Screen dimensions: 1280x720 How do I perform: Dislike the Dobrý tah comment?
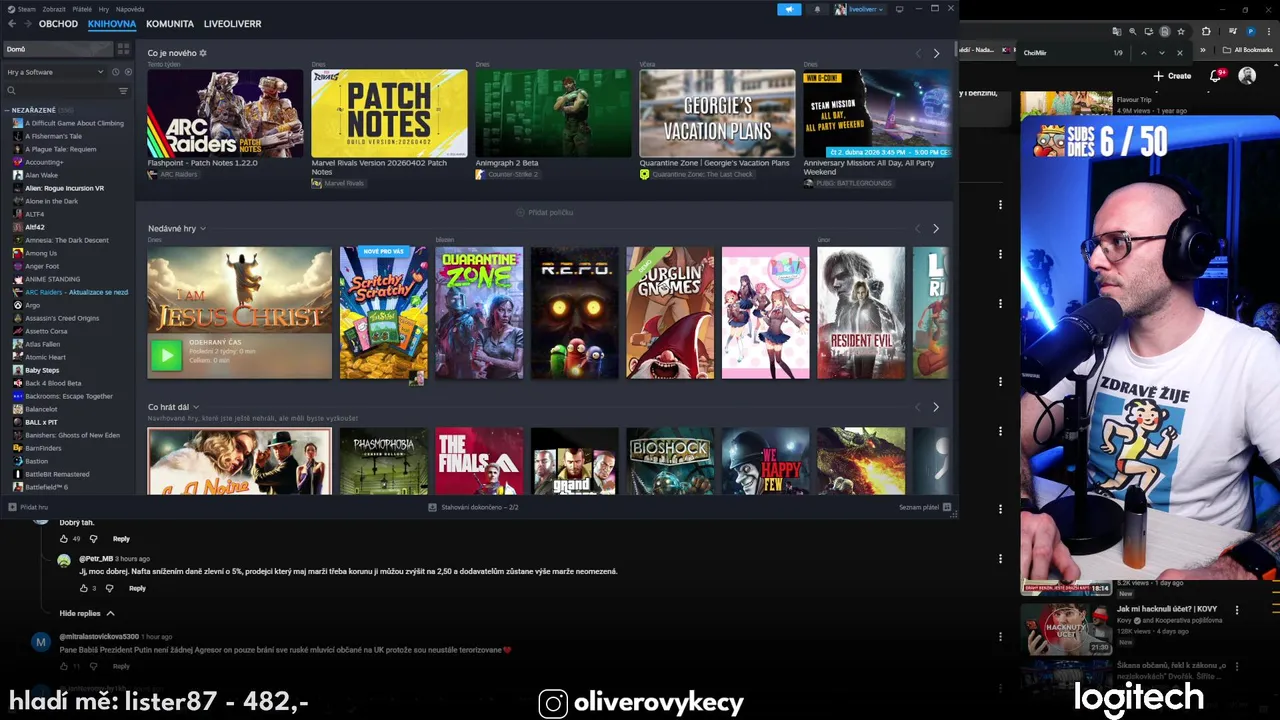93,539
